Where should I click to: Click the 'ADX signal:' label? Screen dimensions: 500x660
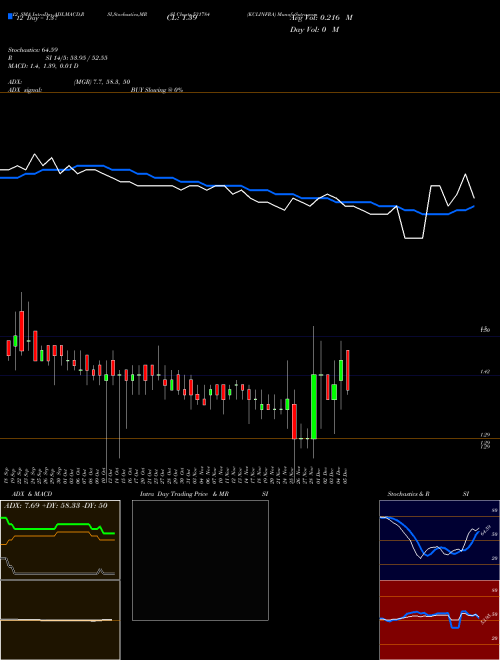[25, 90]
